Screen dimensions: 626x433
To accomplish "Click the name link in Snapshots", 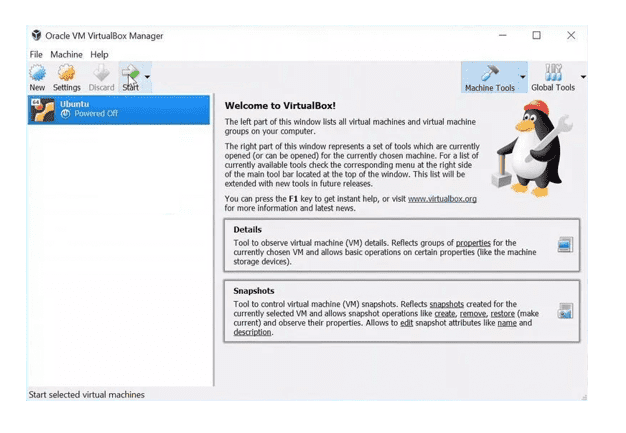I will tap(507, 323).
